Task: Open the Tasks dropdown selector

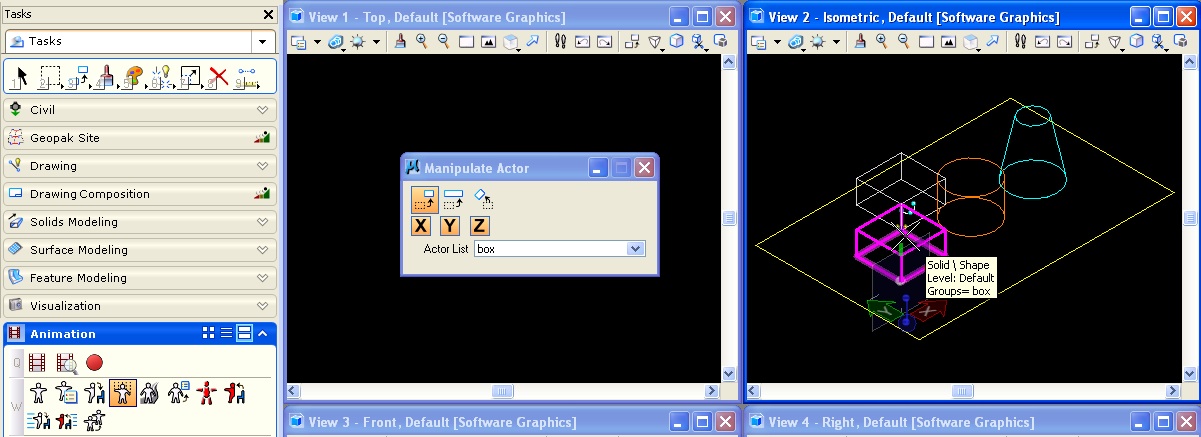Action: coord(263,41)
